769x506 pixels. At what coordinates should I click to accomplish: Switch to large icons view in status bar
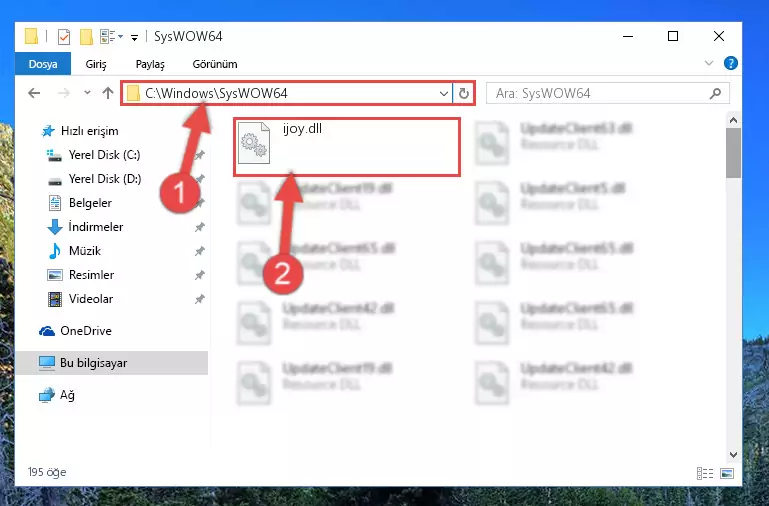click(727, 473)
